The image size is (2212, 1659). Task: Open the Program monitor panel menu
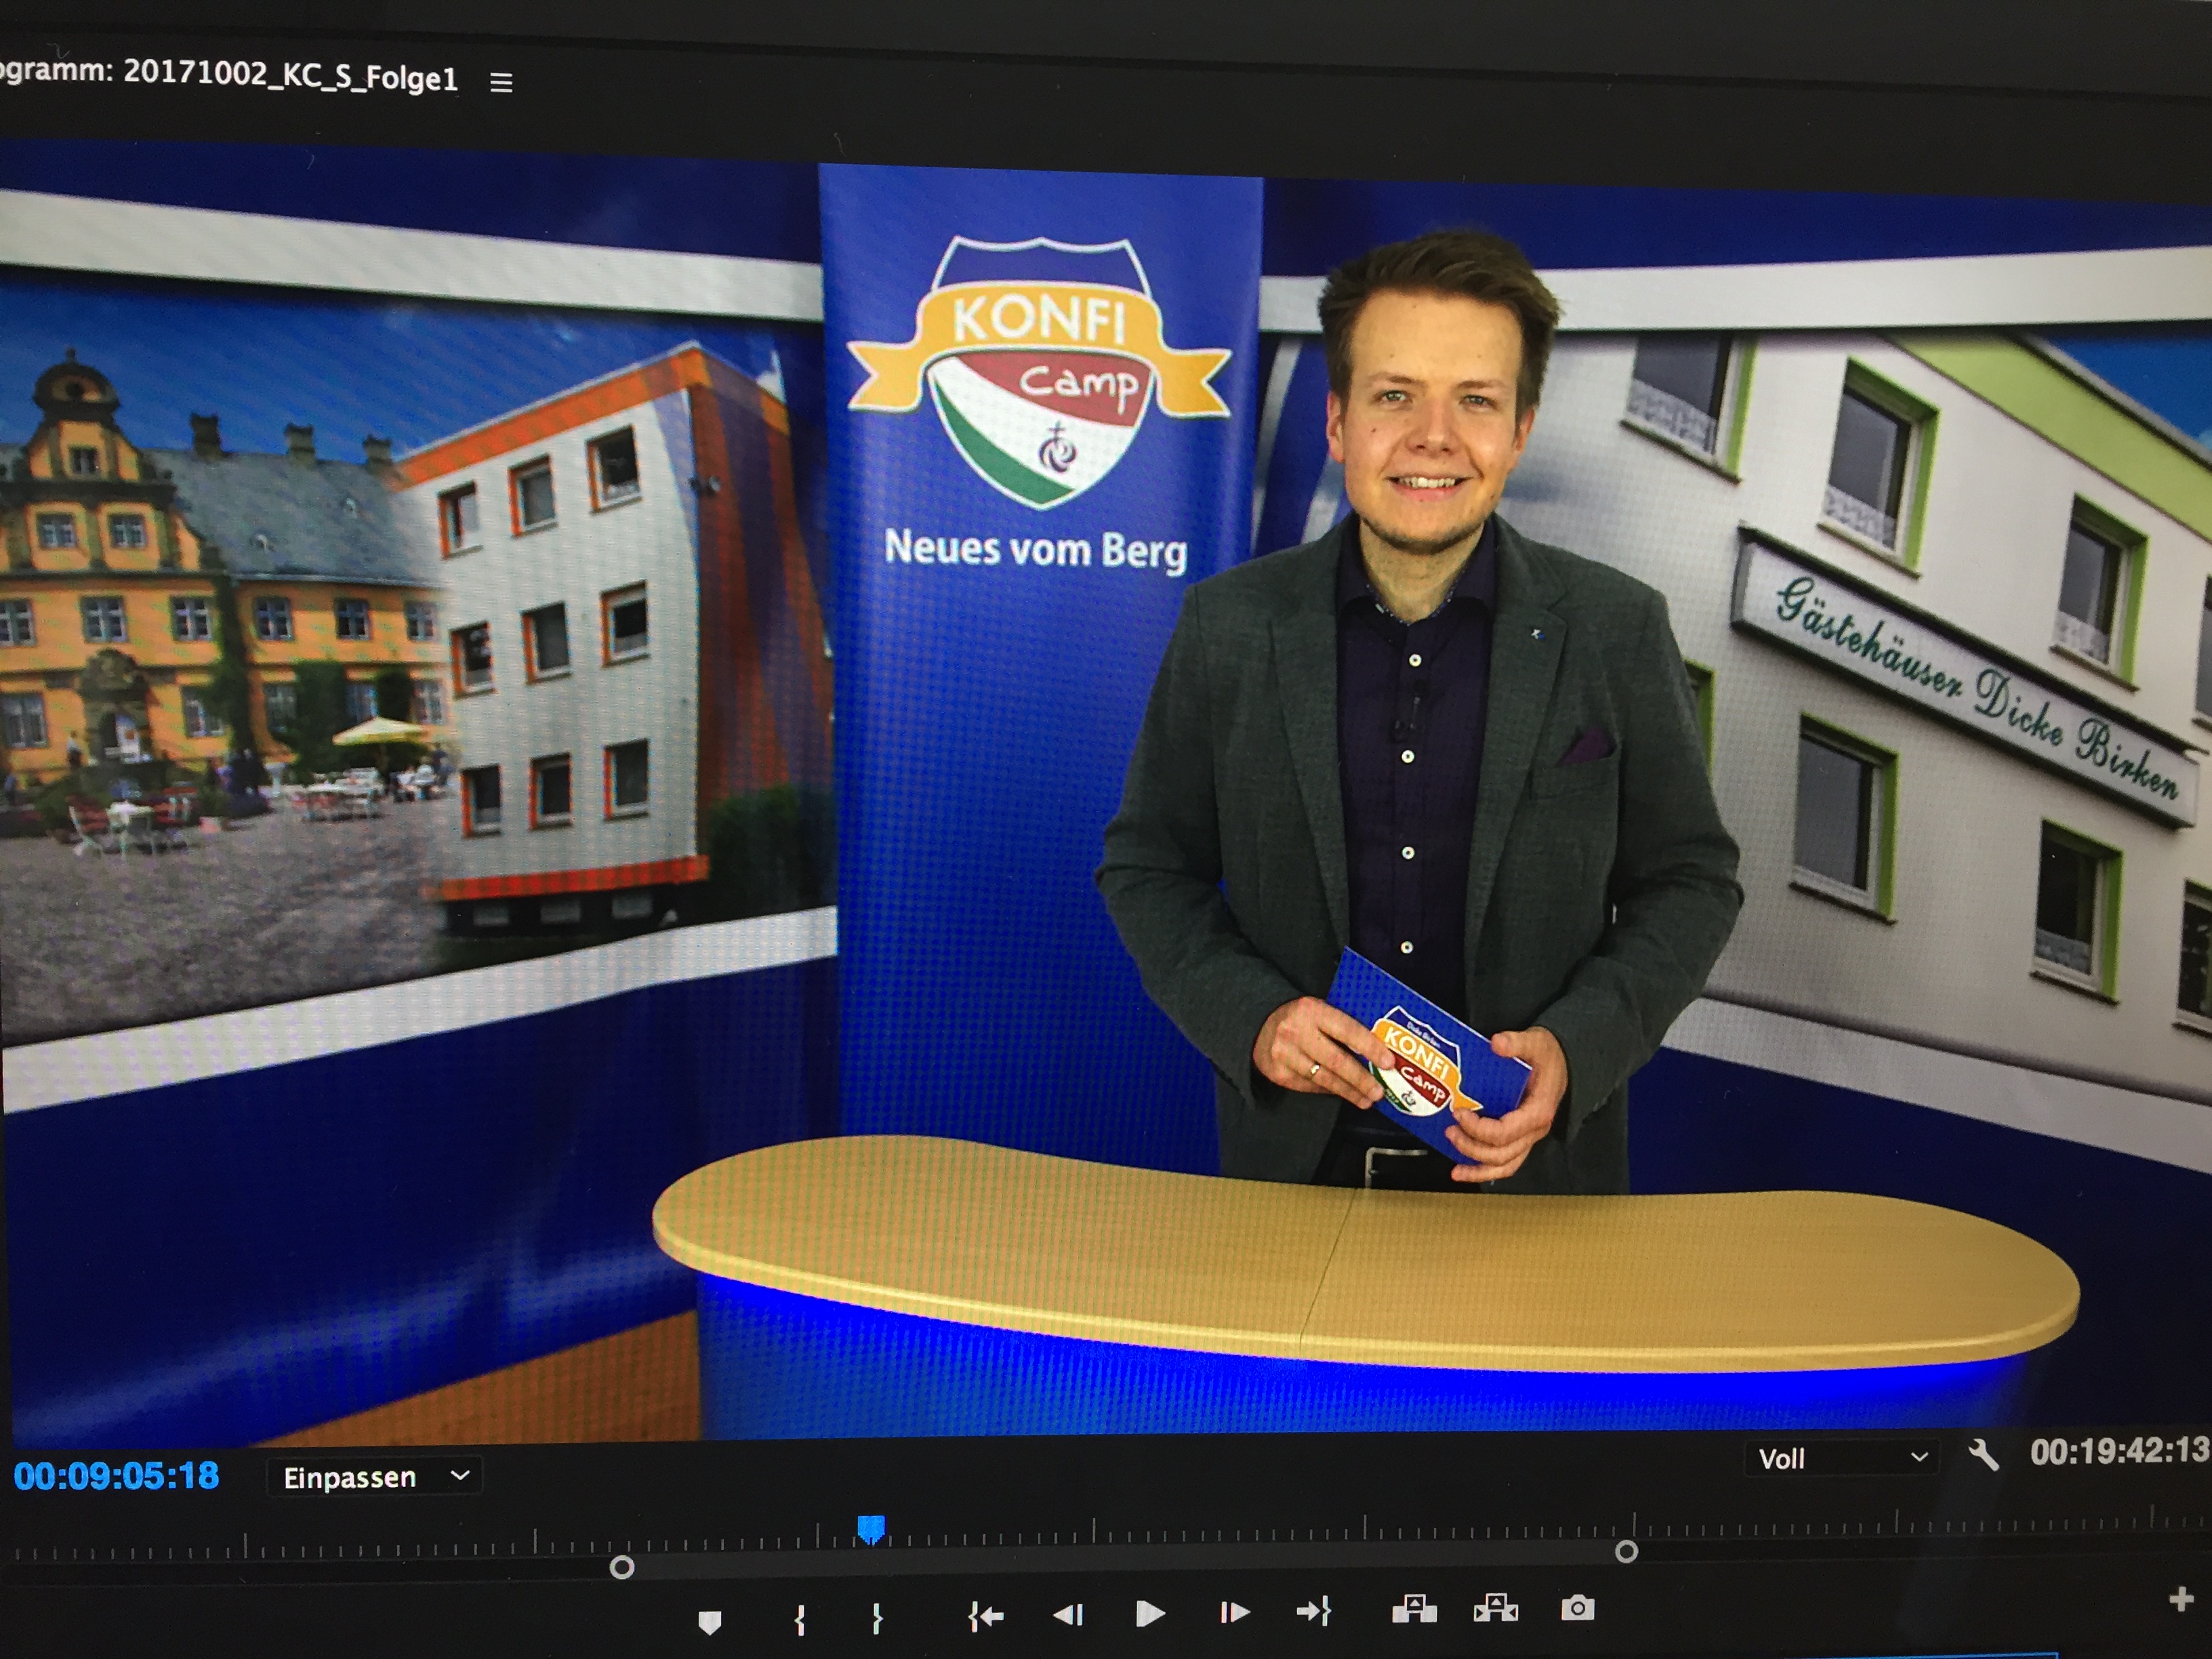[501, 82]
